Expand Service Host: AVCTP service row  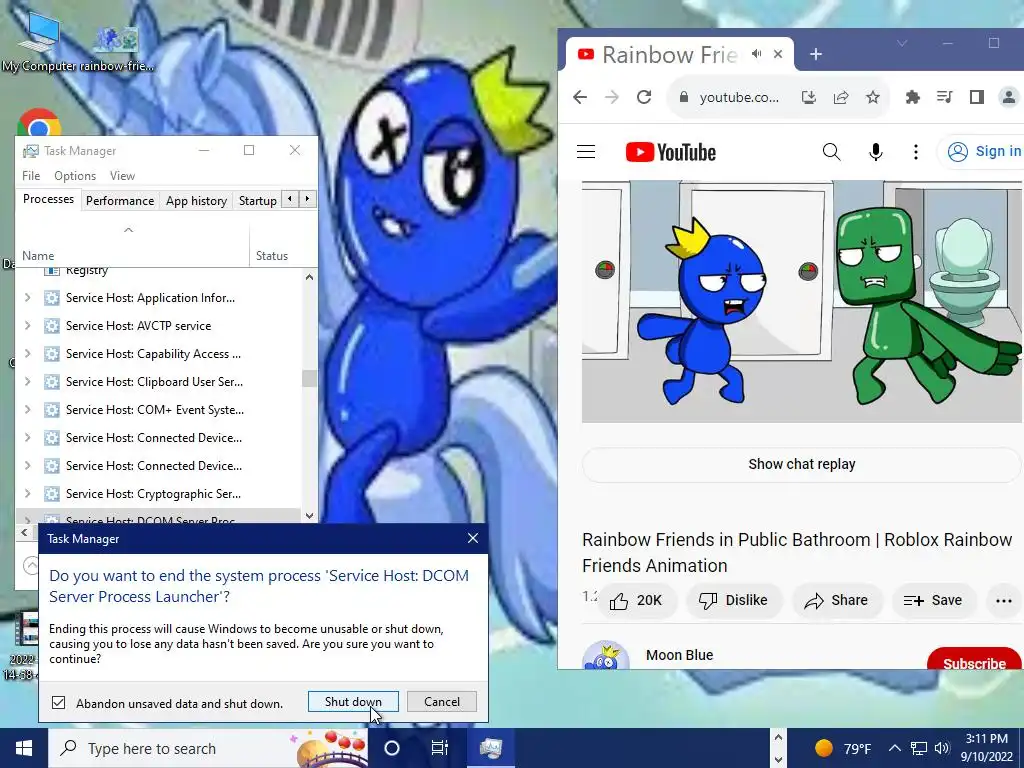(x=27, y=326)
